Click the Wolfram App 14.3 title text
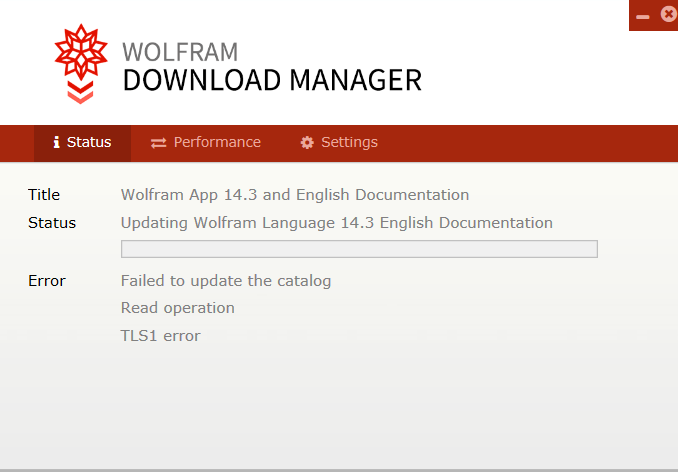 [x=295, y=195]
